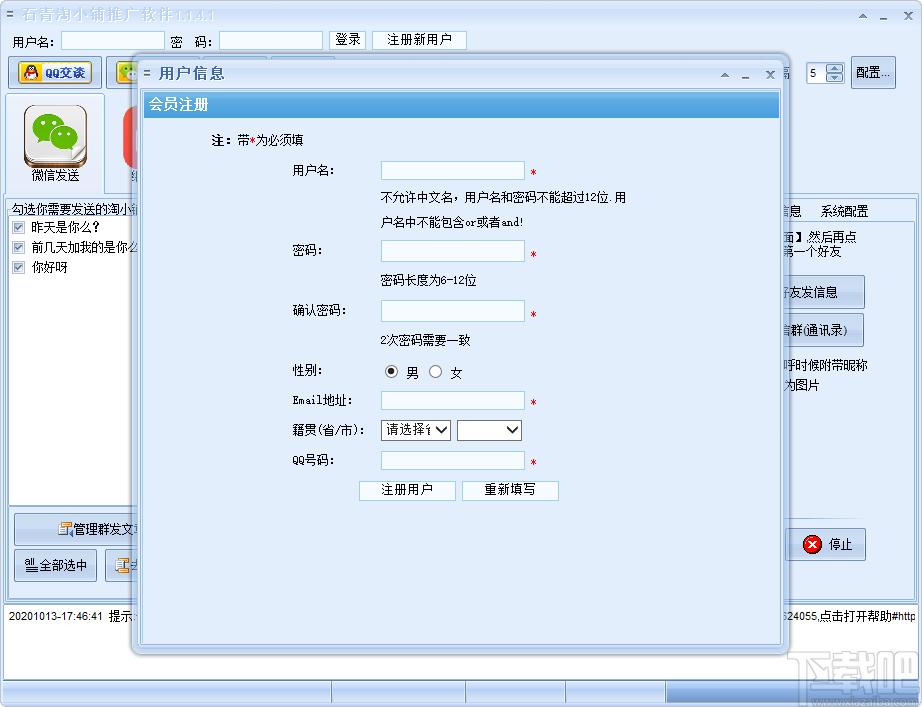This screenshot has width=922, height=707.
Task: Toggle the 昨天是你么? checkbox
Action: tap(19, 227)
